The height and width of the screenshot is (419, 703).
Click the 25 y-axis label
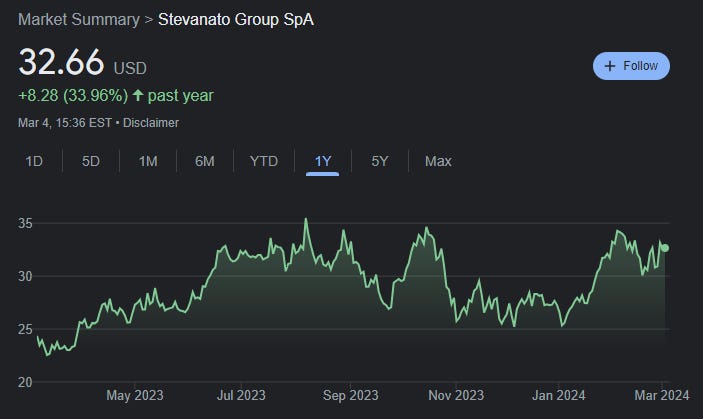pyautogui.click(x=25, y=329)
